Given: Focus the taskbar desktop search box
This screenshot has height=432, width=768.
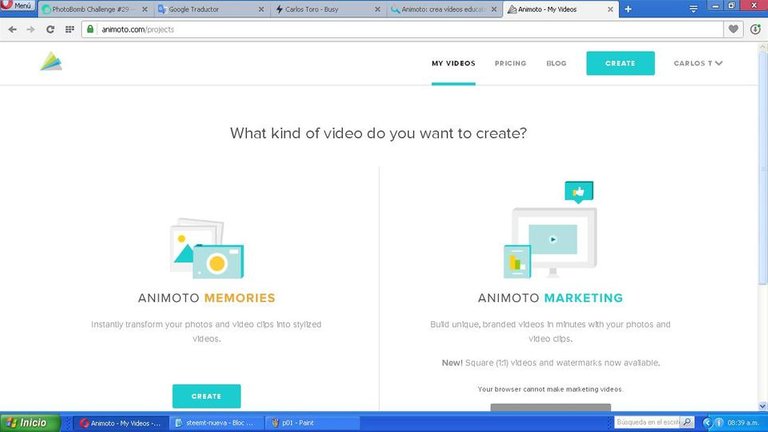Looking at the screenshot, I should coord(648,422).
